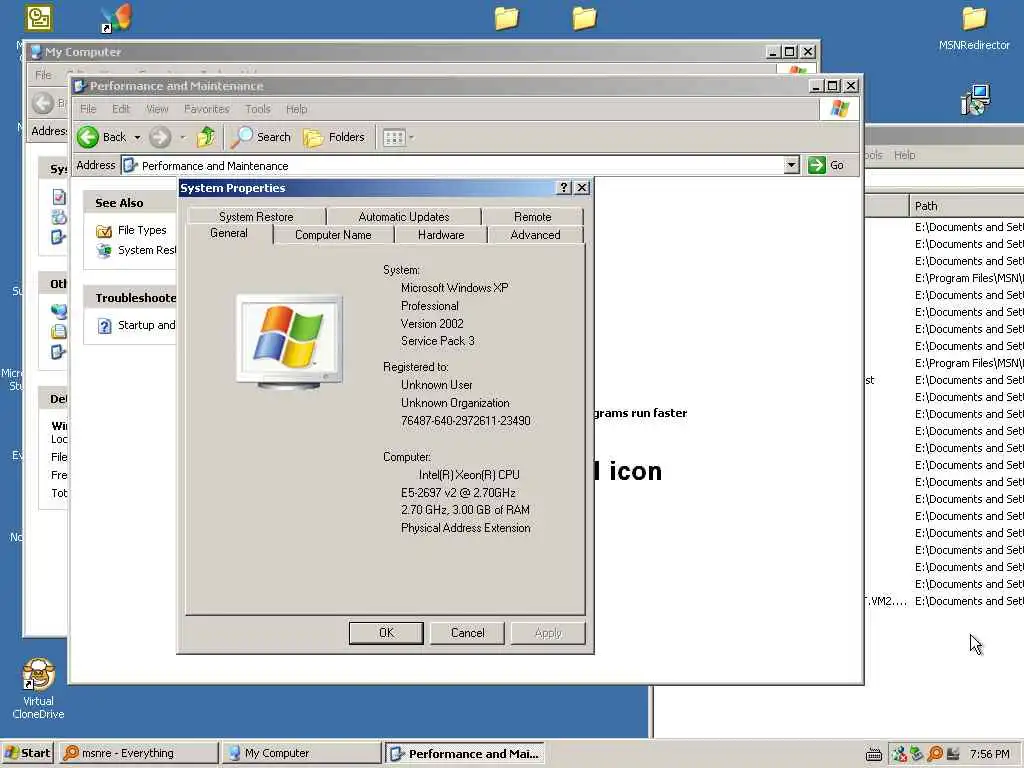Open the Edit menu
The width and height of the screenshot is (1024, 768).
click(x=121, y=109)
